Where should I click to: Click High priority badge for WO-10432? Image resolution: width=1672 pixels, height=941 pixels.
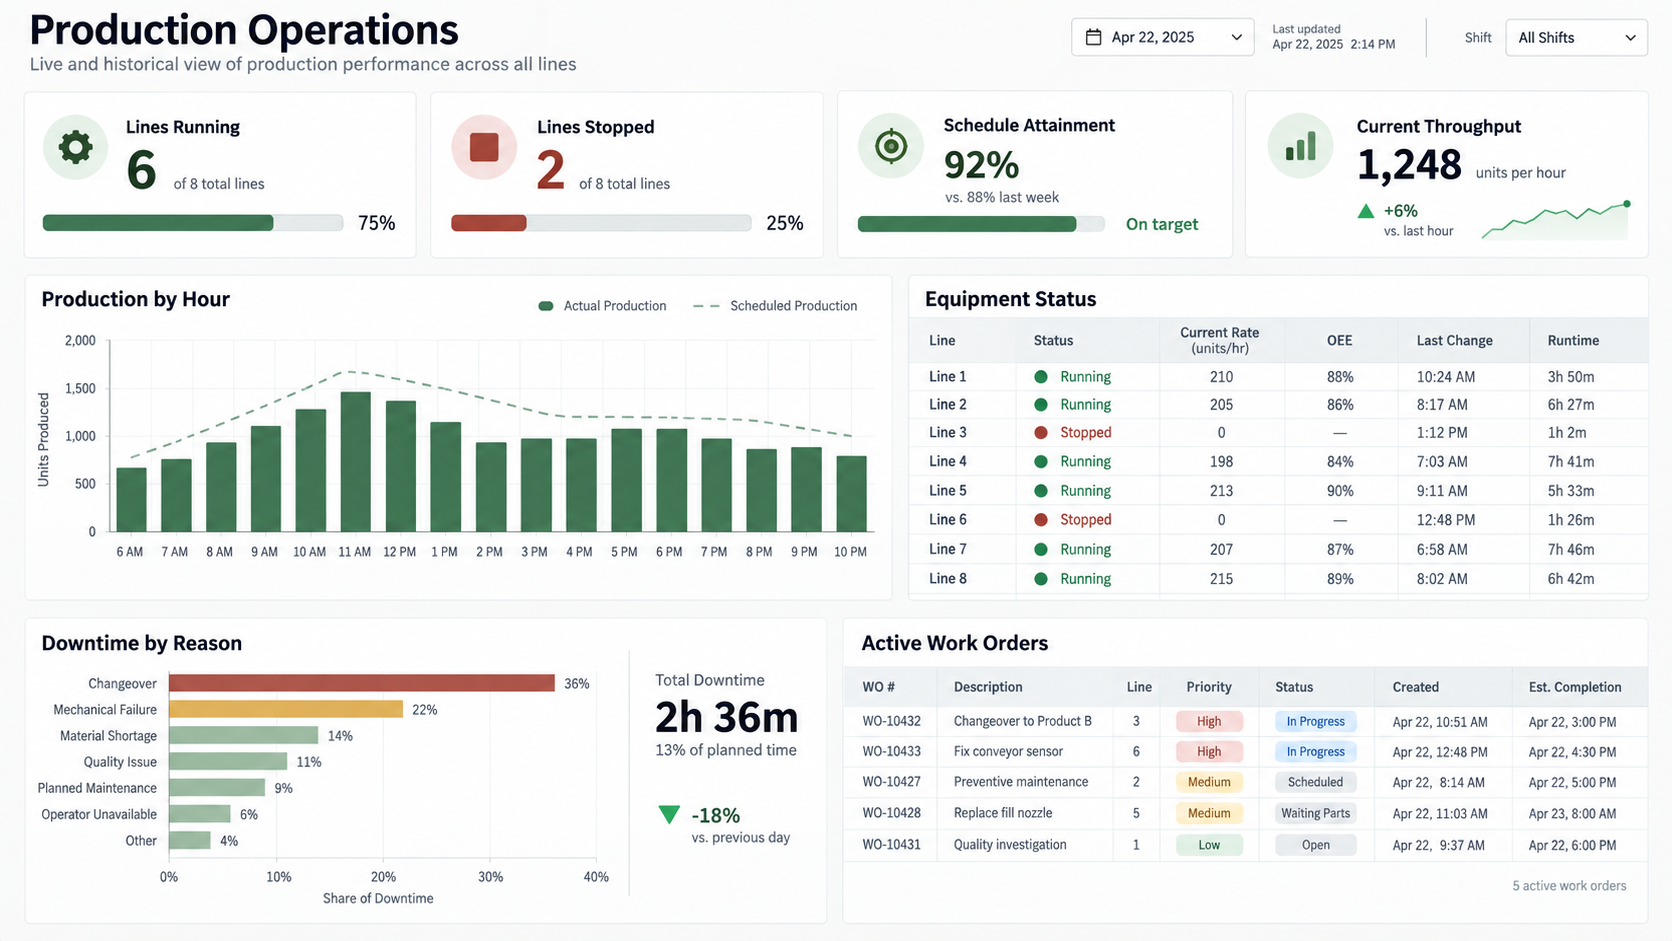click(1209, 721)
